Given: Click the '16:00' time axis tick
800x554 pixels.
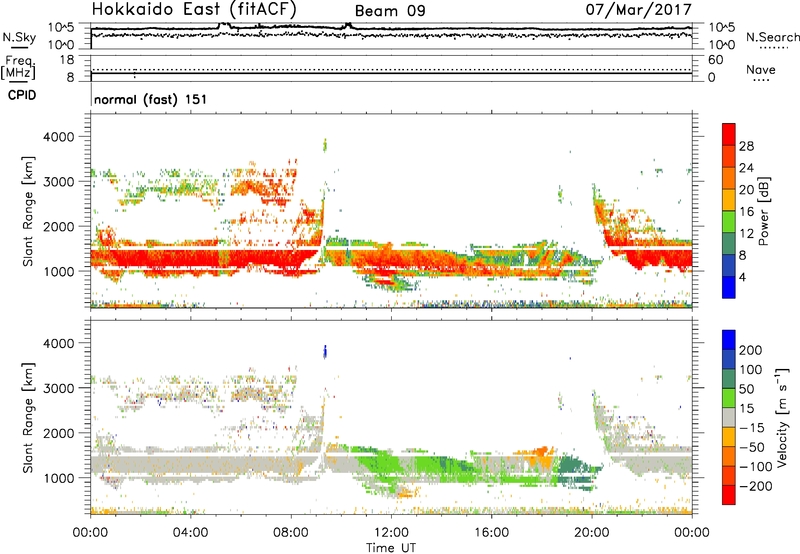Looking at the screenshot, I should coord(491,533).
